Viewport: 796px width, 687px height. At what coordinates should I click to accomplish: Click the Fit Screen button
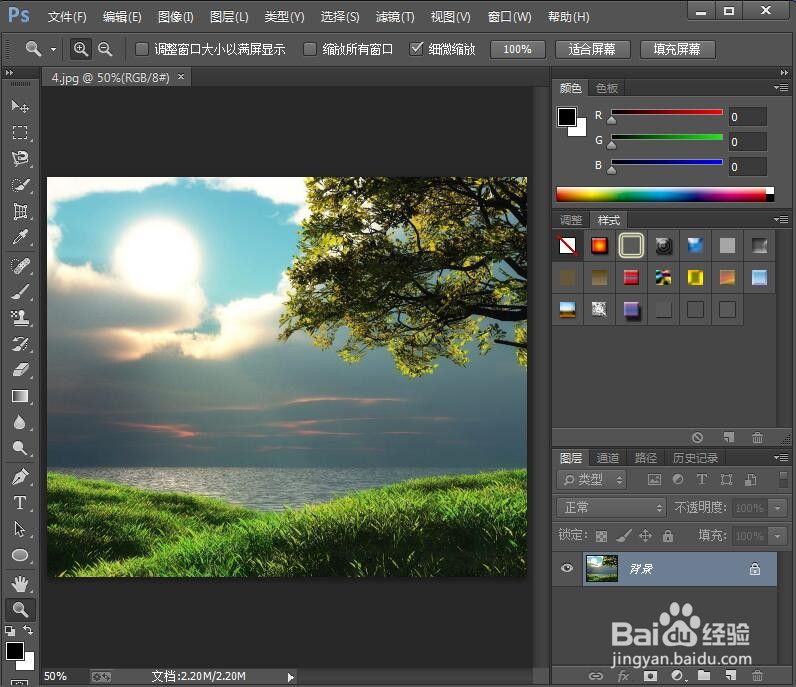pyautogui.click(x=592, y=49)
